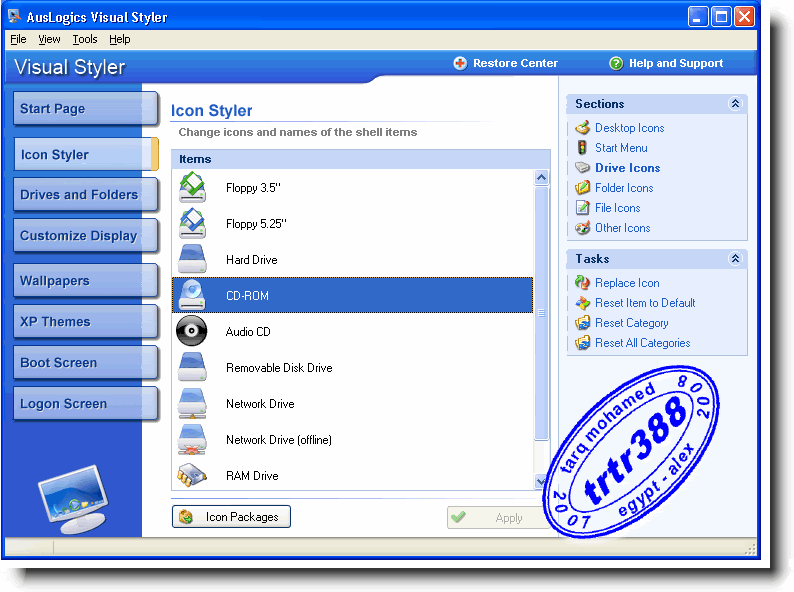Viewport: 794px width, 592px height.
Task: Click the Network Drive (offline) icon
Action: [x=192, y=440]
